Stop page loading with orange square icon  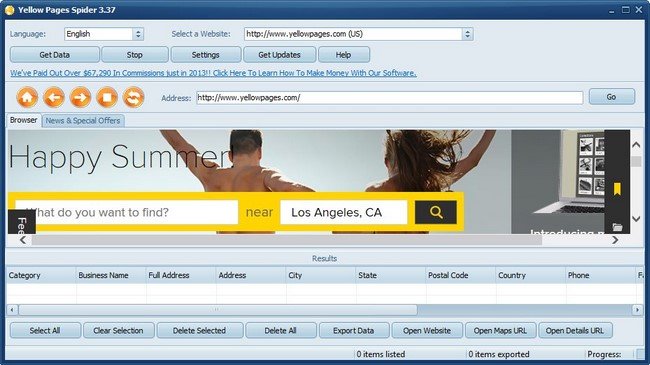point(107,97)
